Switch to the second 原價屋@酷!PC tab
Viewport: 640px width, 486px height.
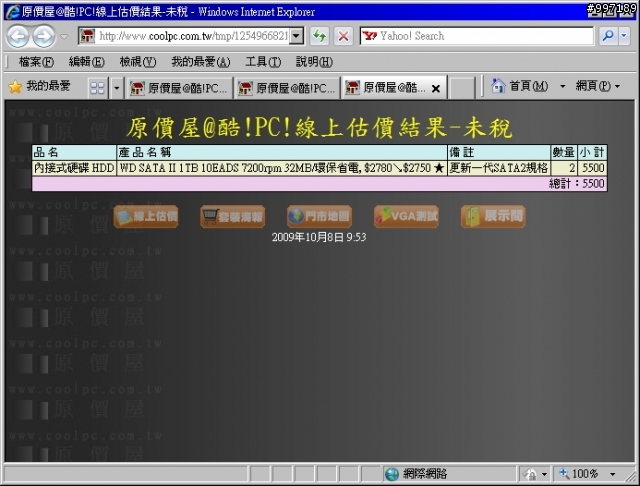pos(287,88)
